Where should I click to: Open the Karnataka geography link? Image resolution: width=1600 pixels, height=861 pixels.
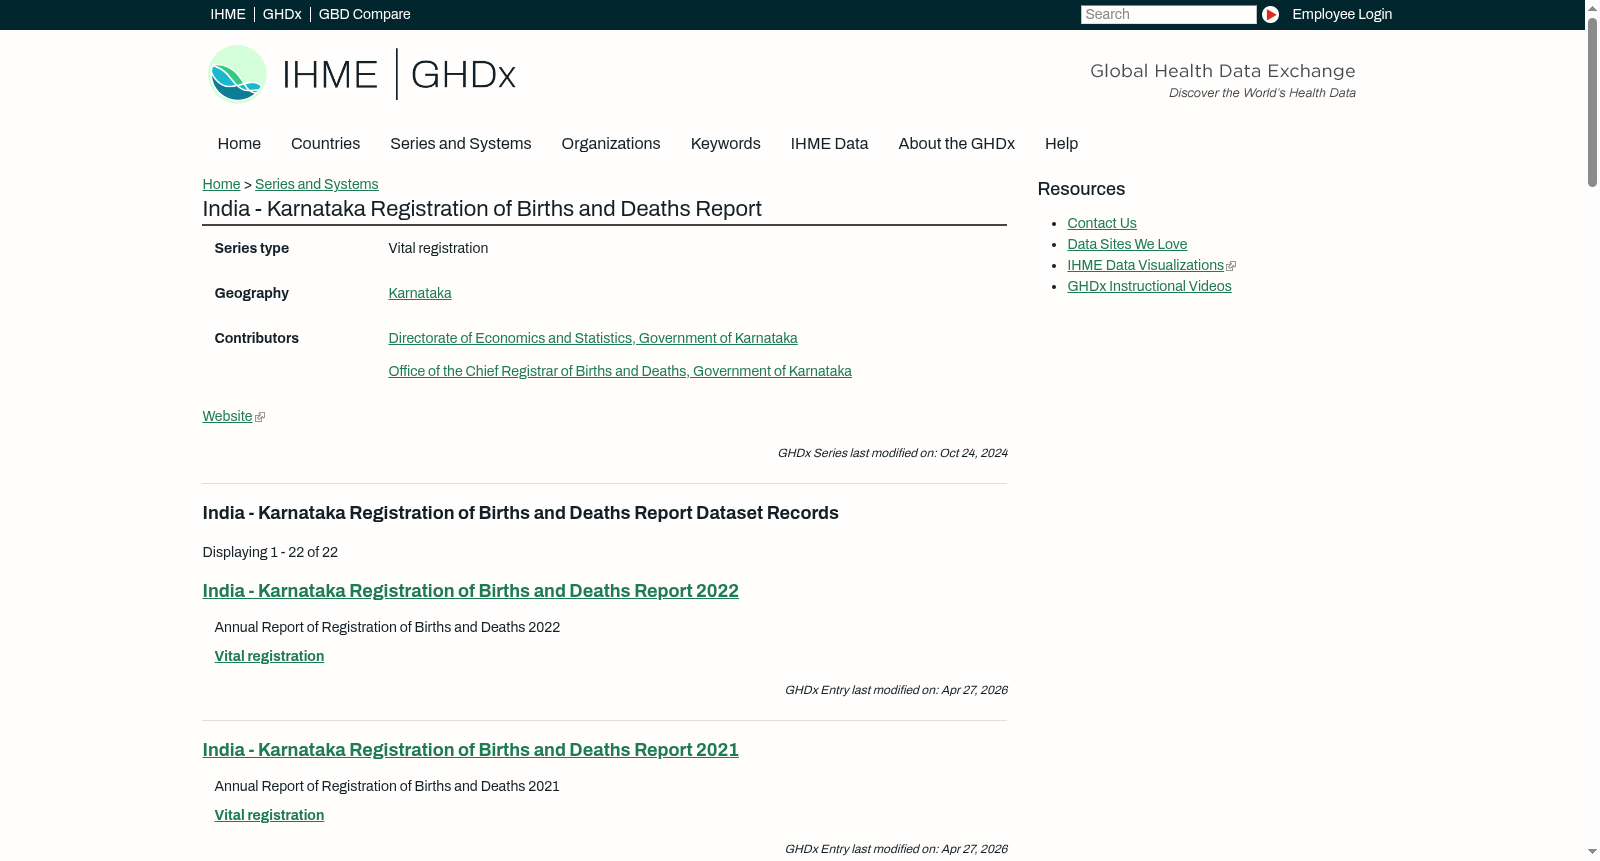(x=420, y=293)
